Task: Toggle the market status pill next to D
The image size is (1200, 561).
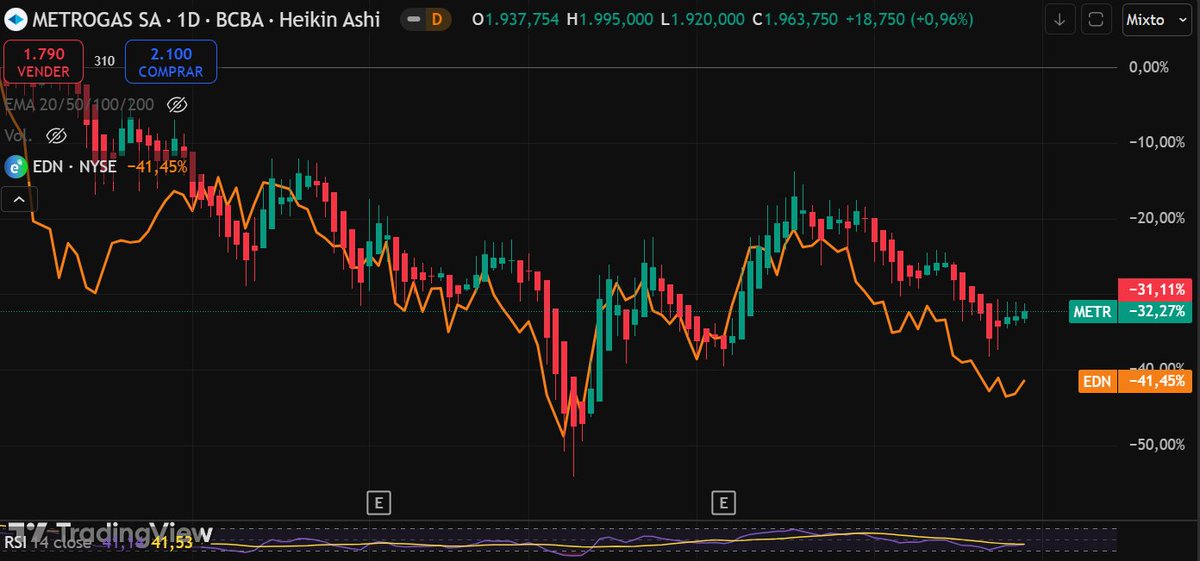Action: coord(415,19)
